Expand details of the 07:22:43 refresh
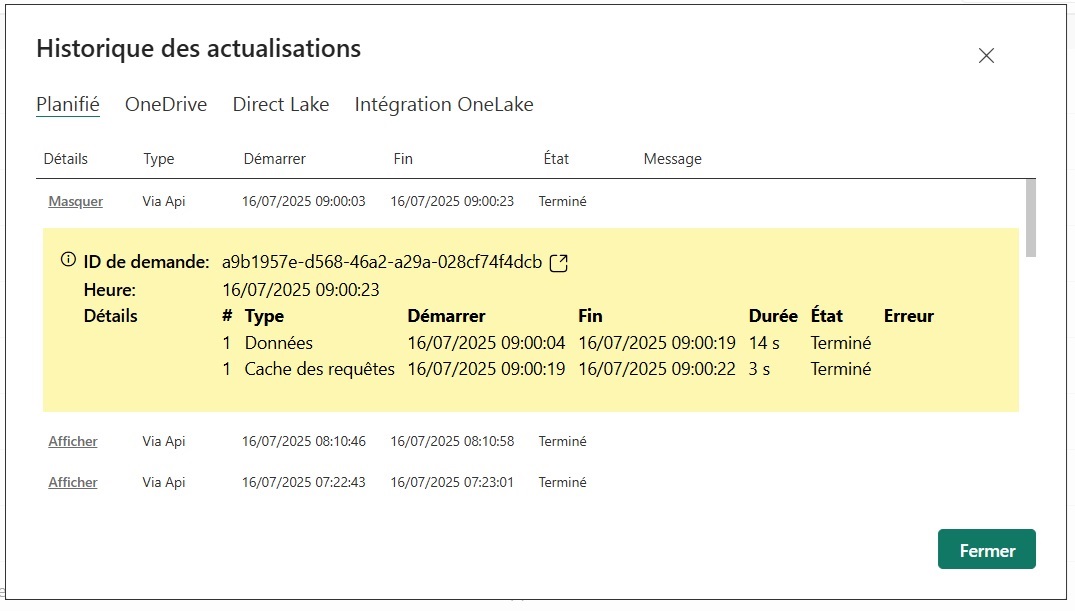The height and width of the screenshot is (611, 1075). click(73, 482)
